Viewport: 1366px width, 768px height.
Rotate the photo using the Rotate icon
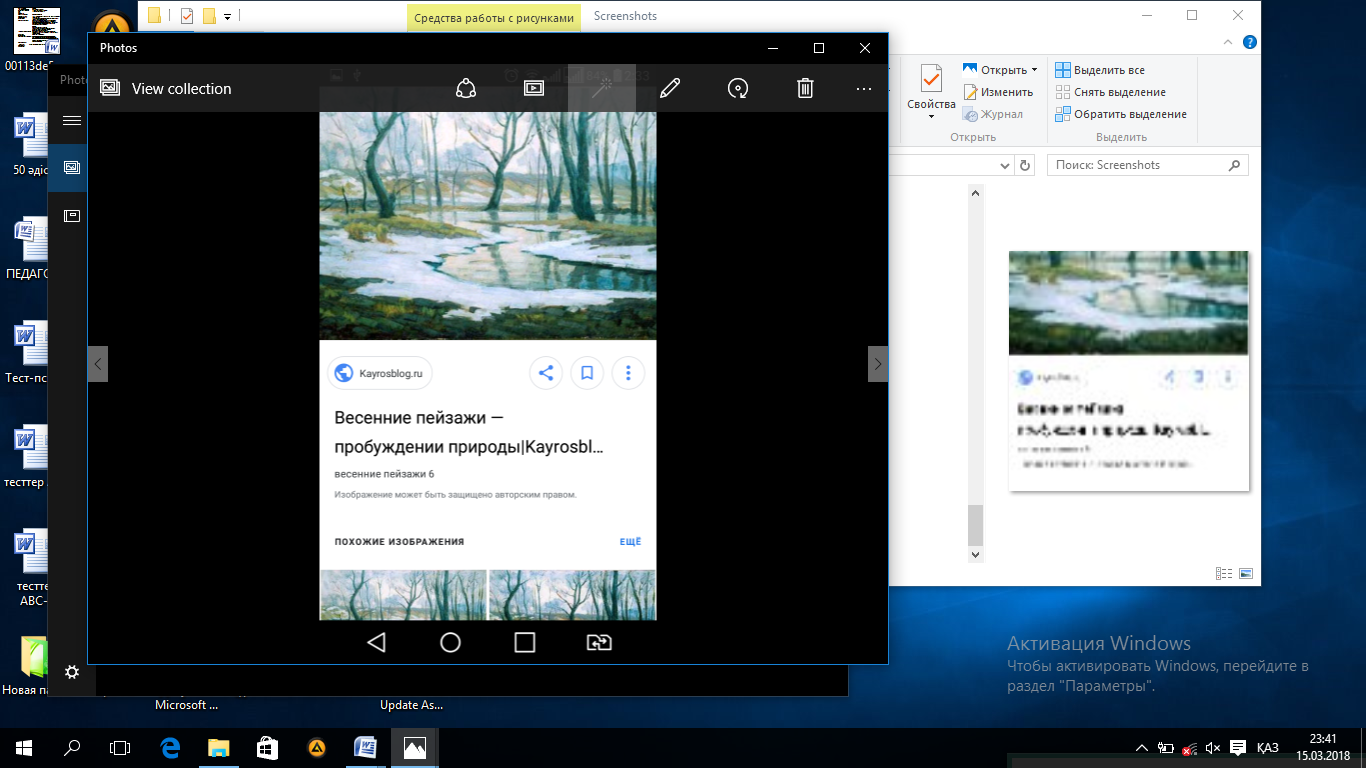[737, 88]
